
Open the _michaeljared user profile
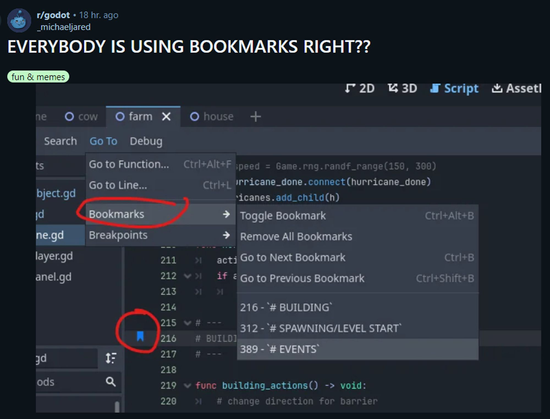(63, 27)
